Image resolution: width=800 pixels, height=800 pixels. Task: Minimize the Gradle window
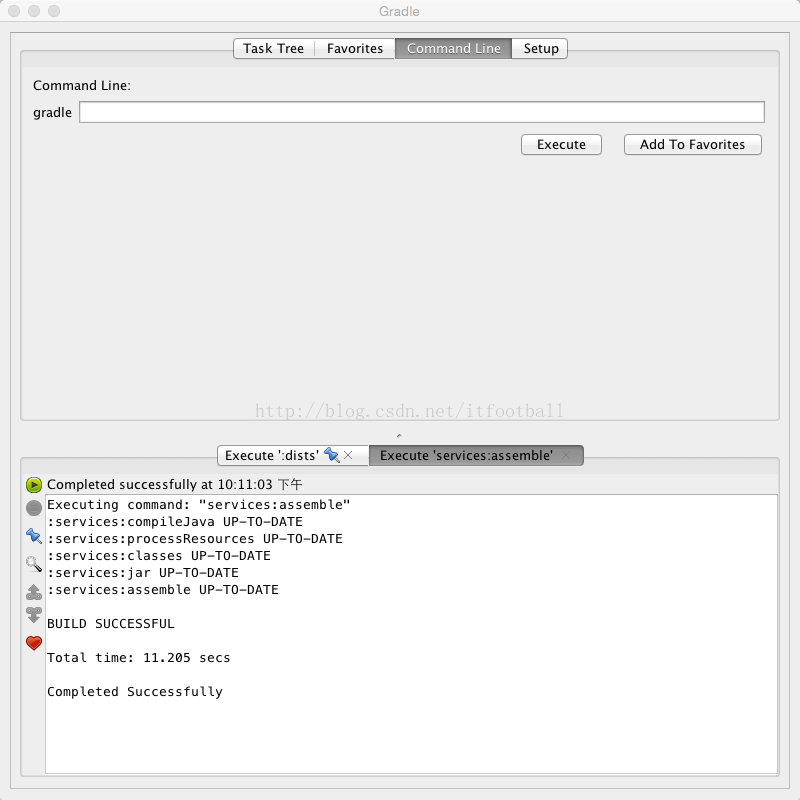34,11
